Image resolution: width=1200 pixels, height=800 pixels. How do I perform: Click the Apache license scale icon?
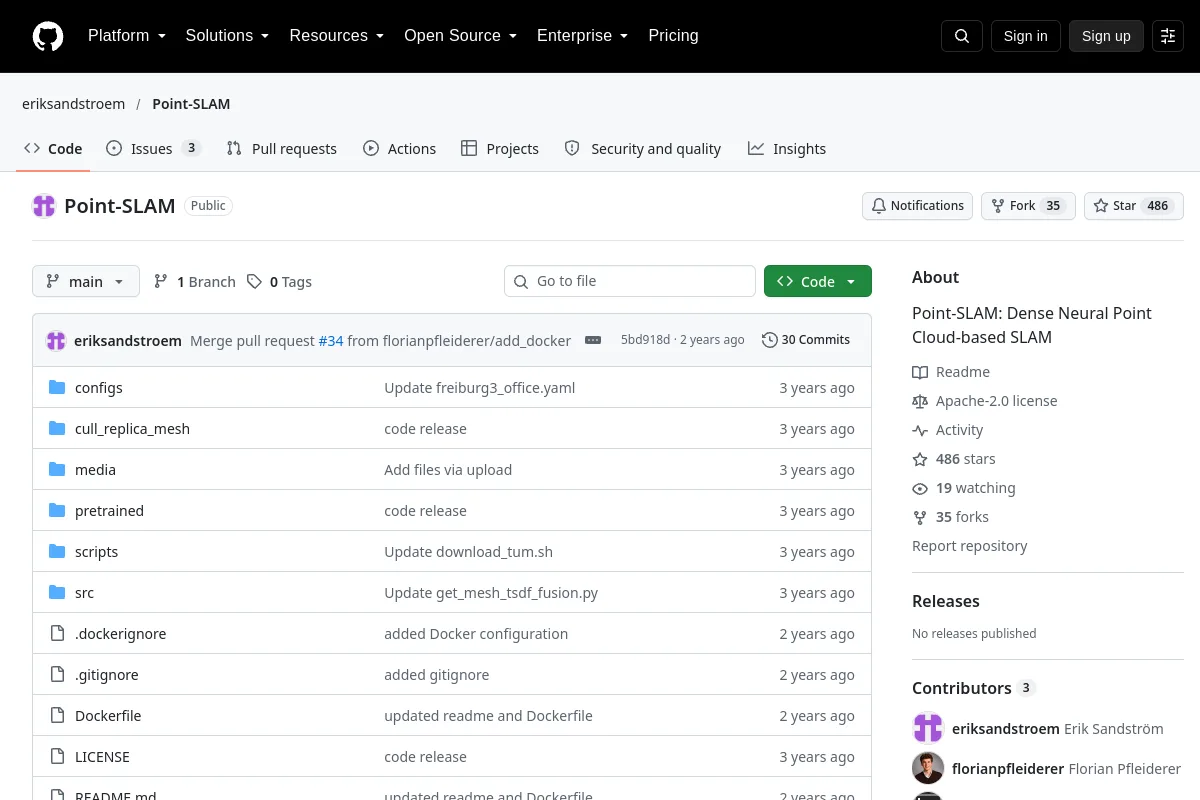click(x=920, y=401)
